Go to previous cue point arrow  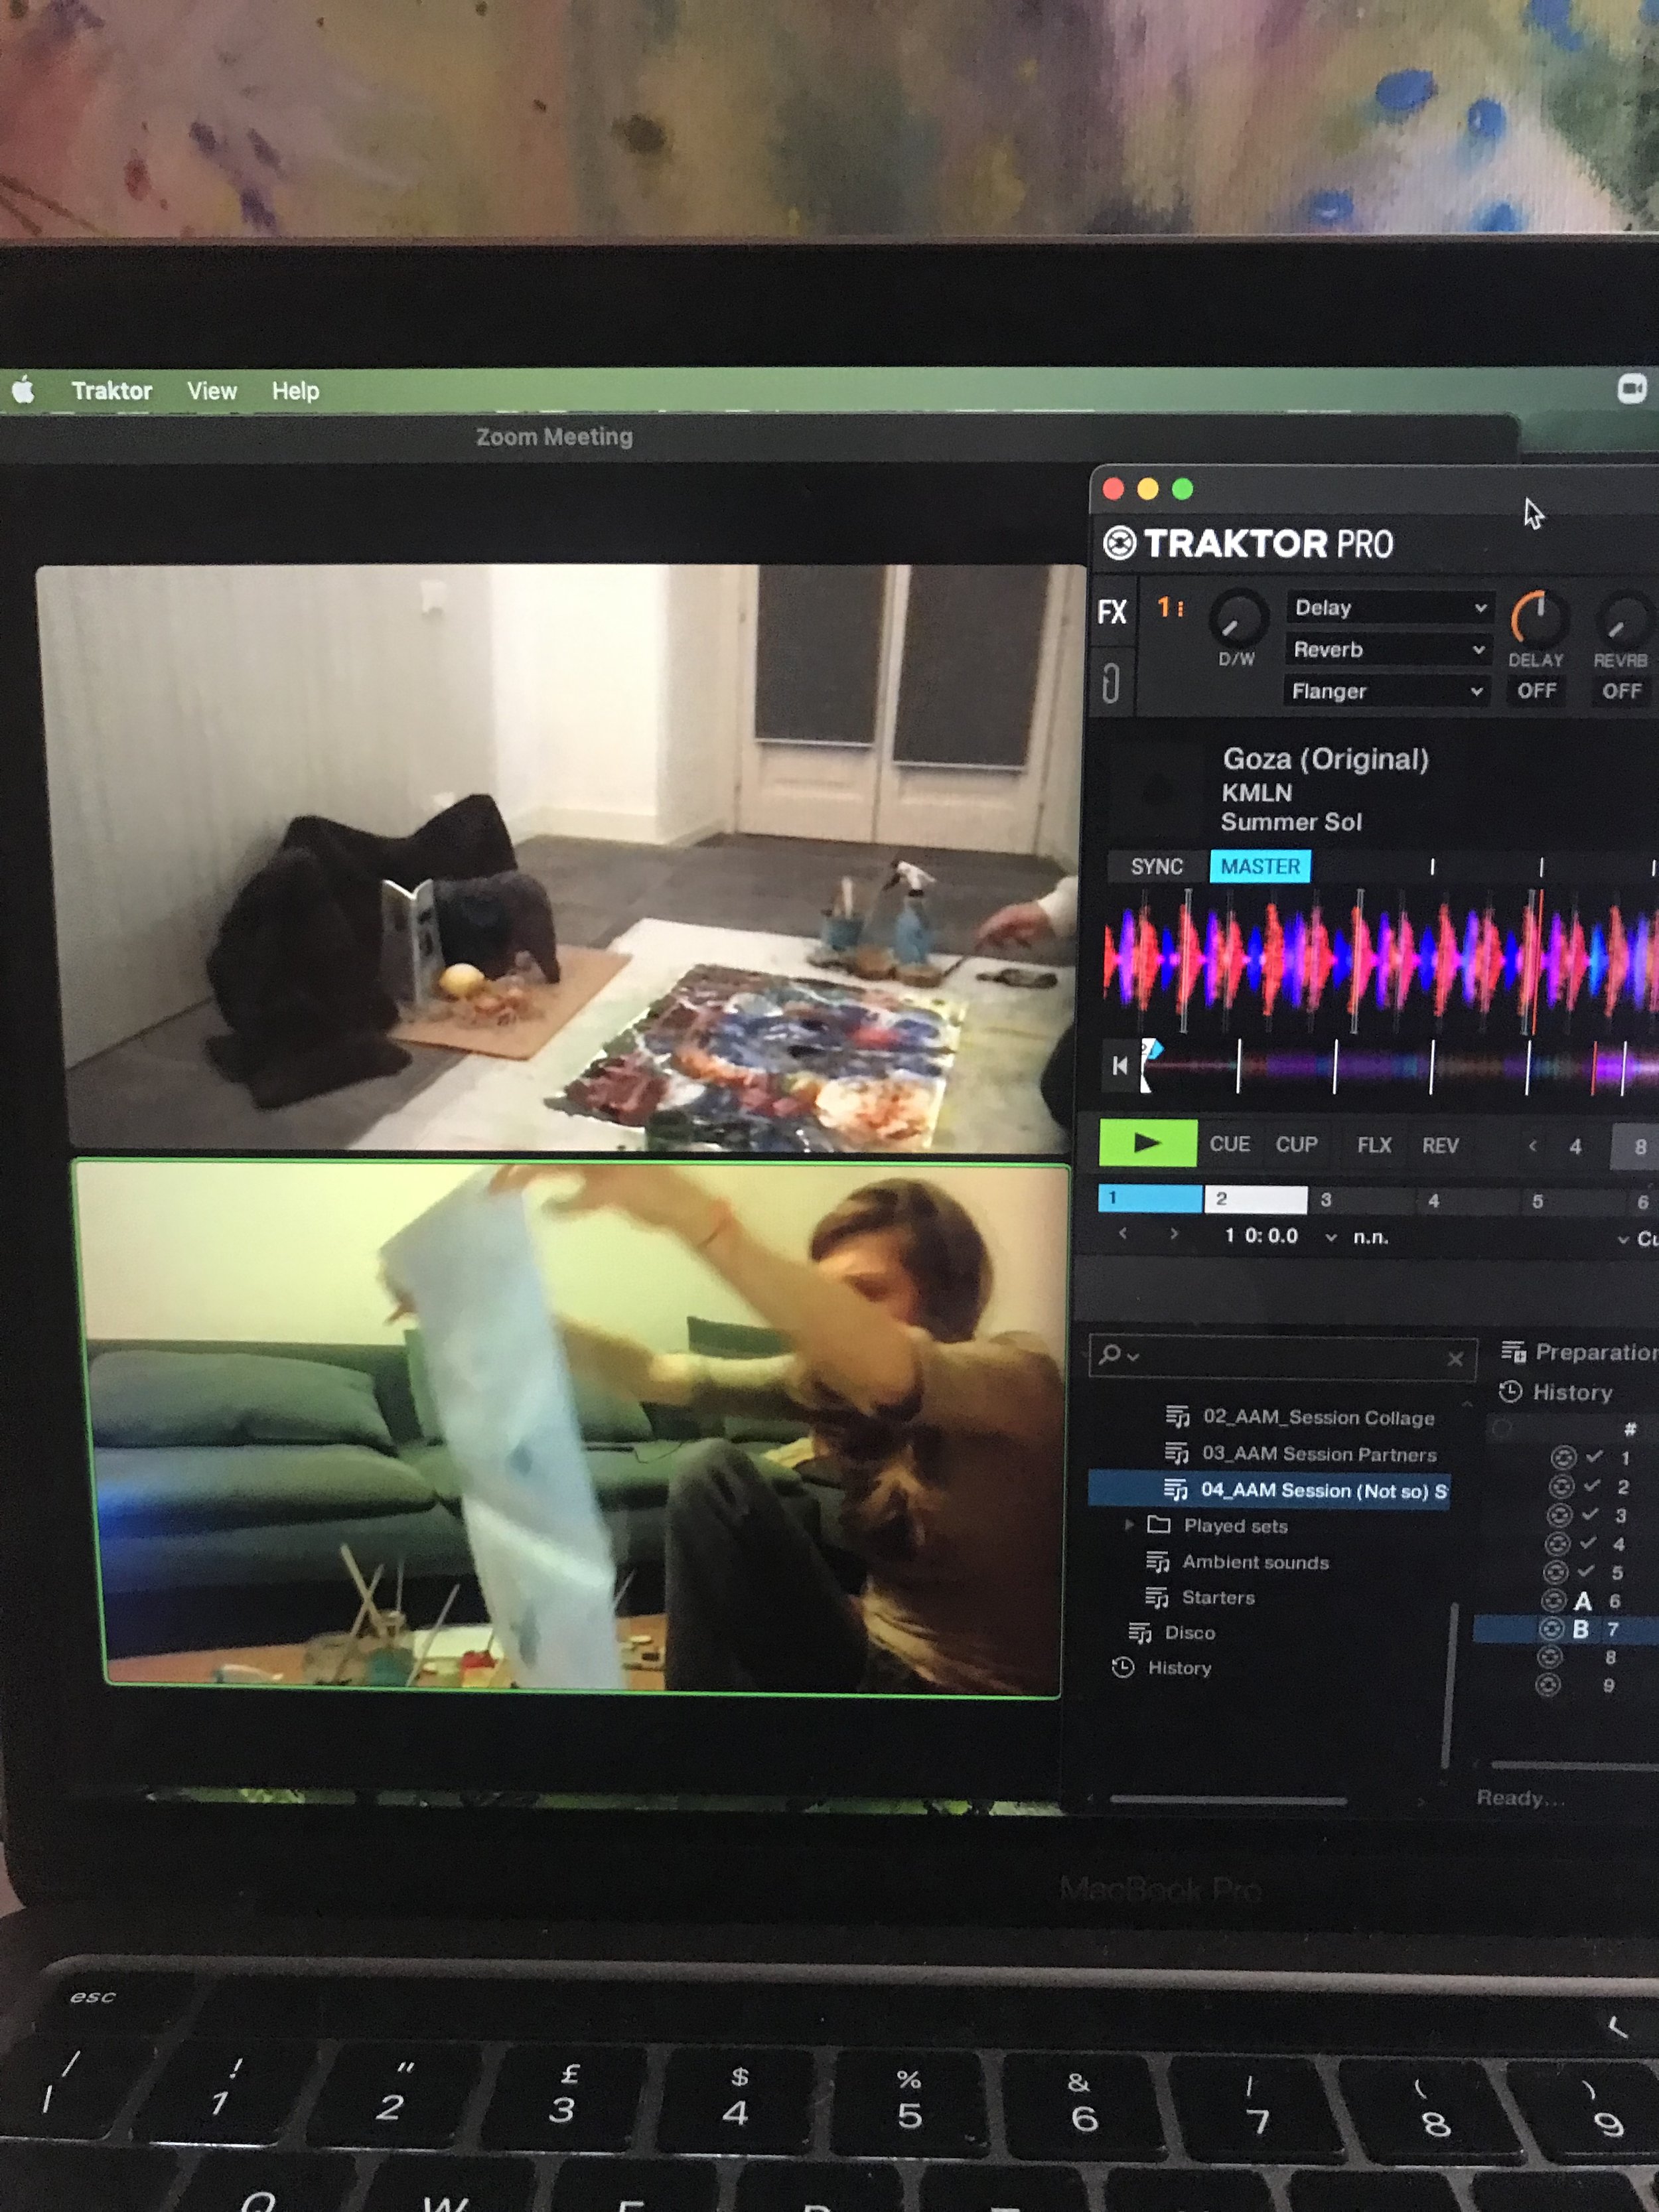click(1123, 1234)
